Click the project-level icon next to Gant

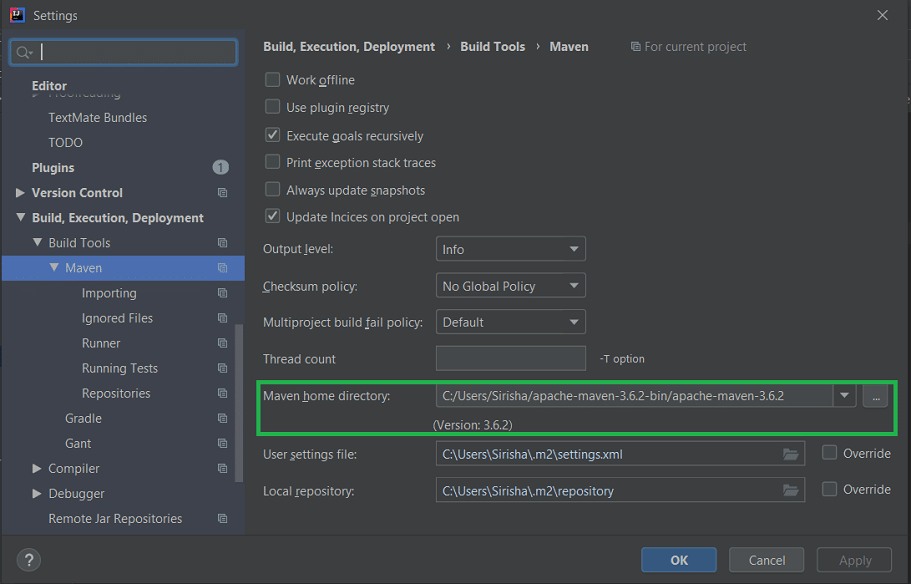pos(223,443)
